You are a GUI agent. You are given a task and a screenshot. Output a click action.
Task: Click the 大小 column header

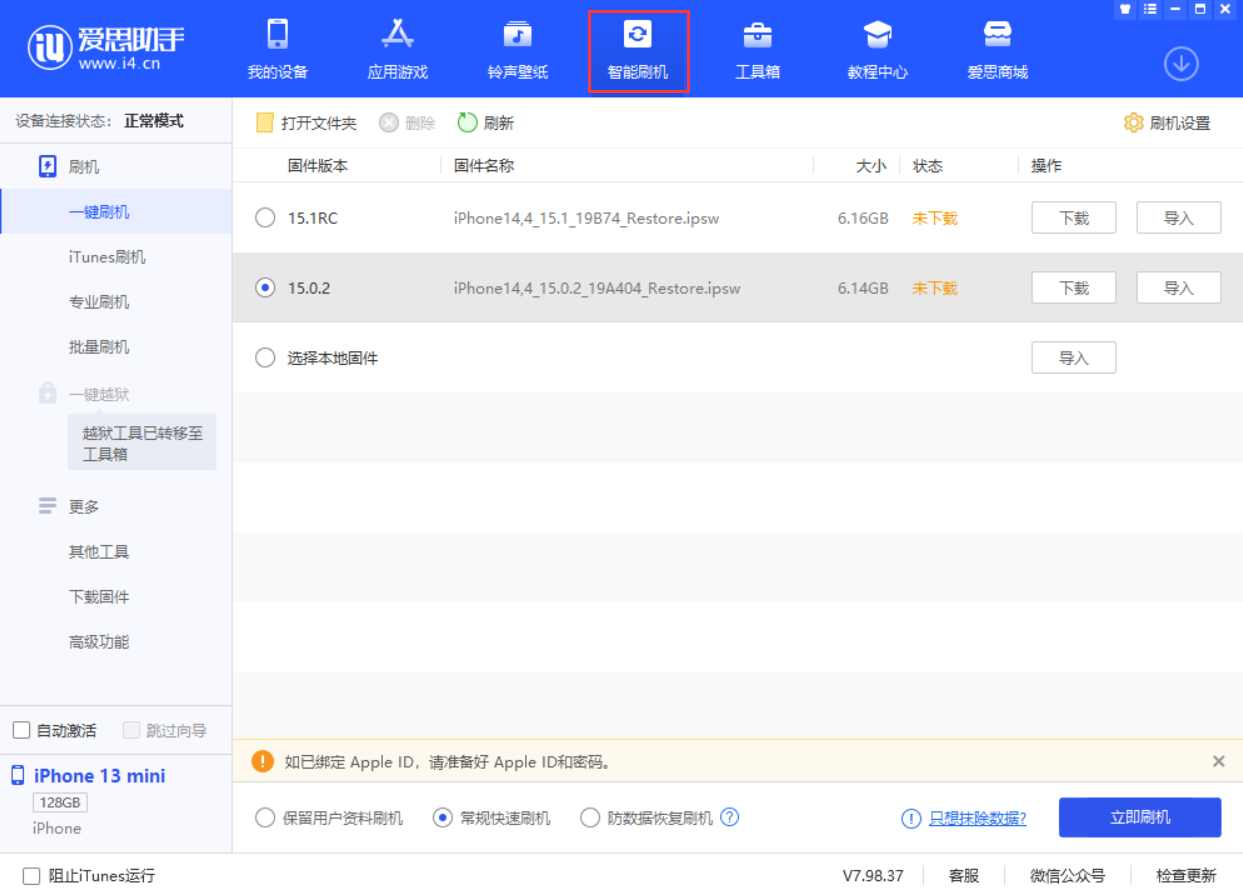pos(871,166)
